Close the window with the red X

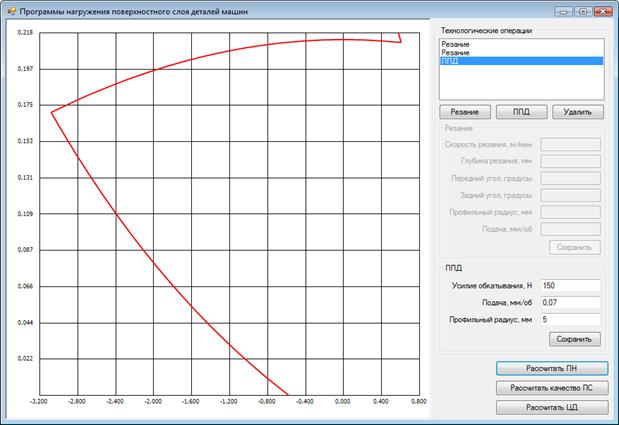[601, 9]
